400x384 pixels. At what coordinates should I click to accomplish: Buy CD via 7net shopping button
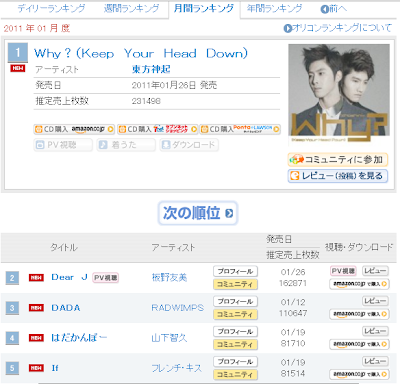157,129
